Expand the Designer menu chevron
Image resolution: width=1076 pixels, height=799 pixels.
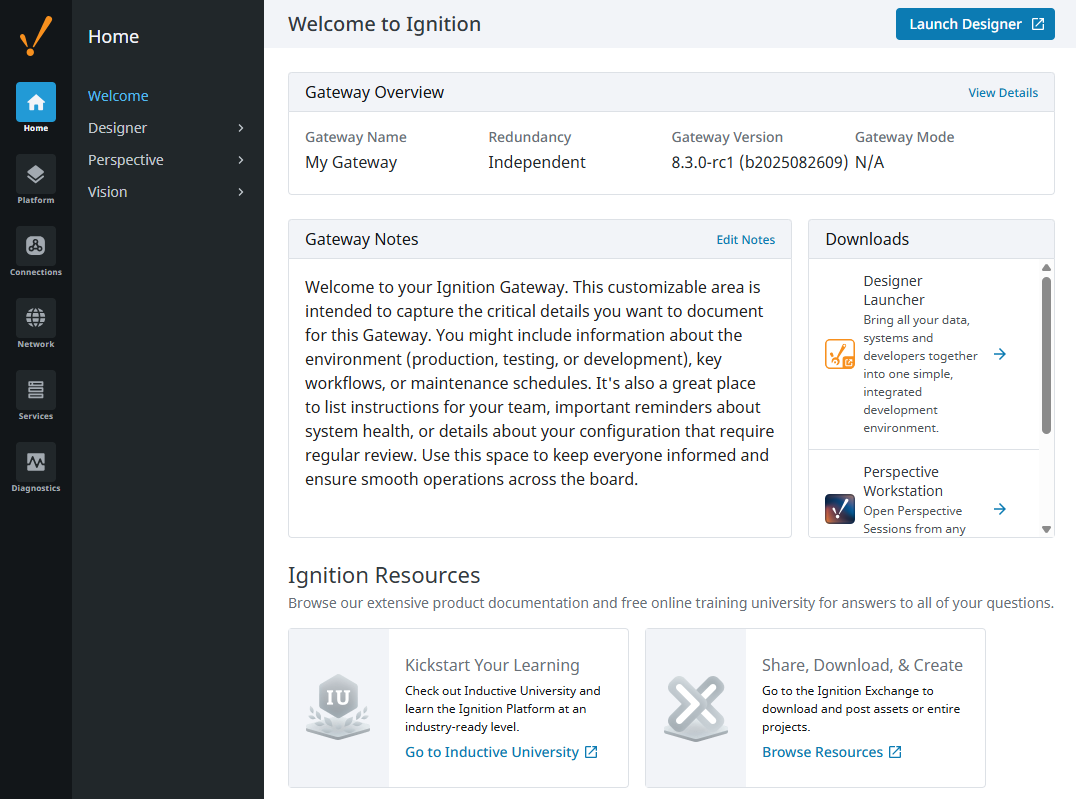click(x=241, y=128)
